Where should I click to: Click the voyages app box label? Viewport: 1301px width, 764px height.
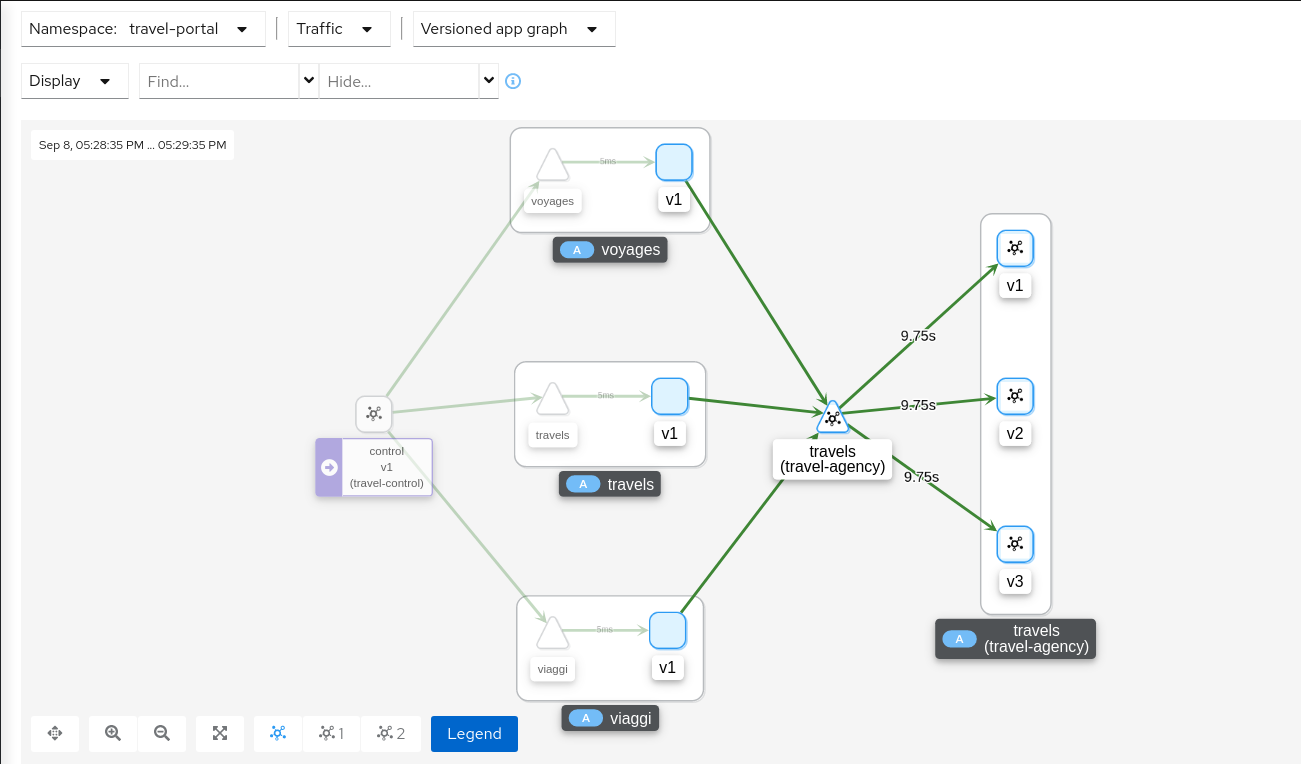[610, 249]
